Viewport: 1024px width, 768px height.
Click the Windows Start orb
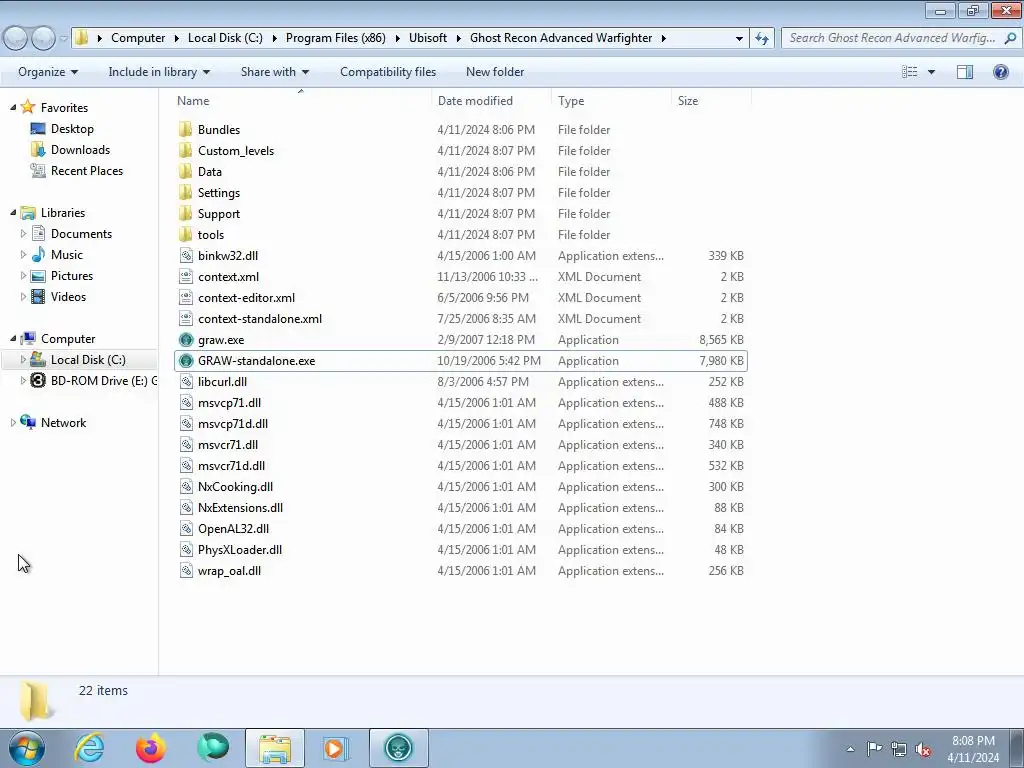27,748
